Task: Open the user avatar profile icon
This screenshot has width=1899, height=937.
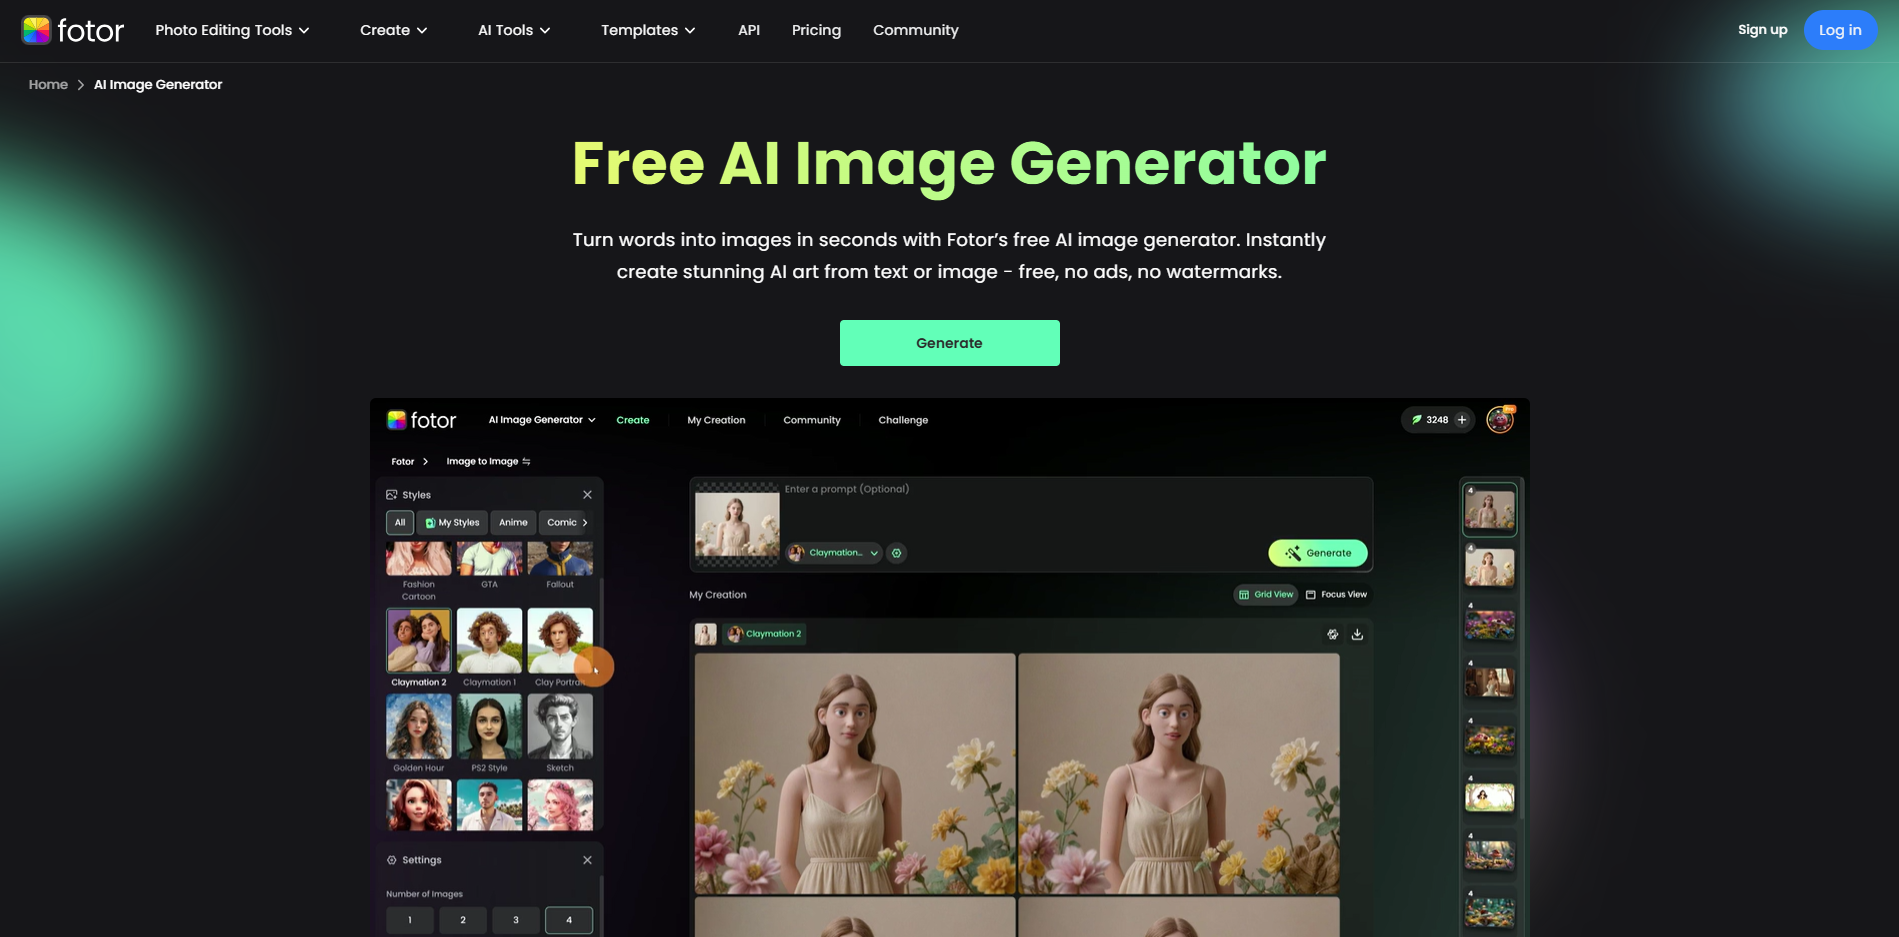Action: point(1500,420)
